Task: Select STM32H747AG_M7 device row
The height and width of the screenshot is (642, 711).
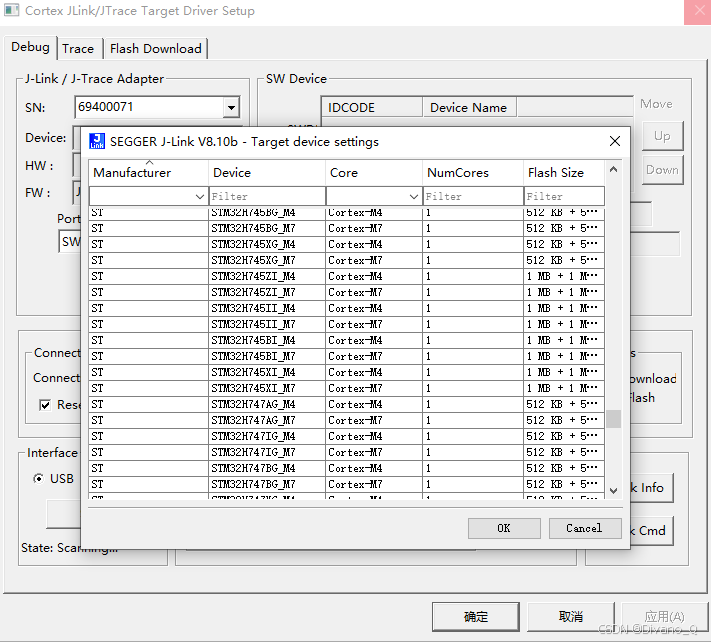Action: [x=346, y=420]
